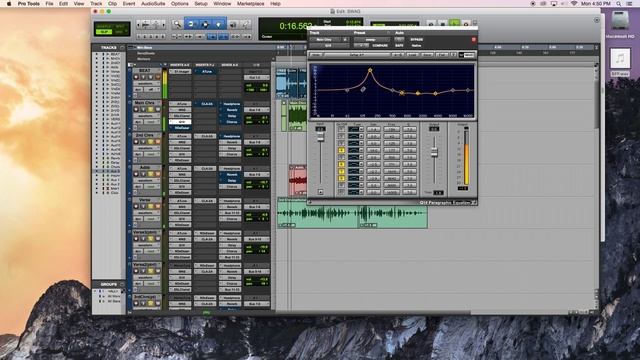Open Q10 insert on Main Chrs track

tap(180, 122)
